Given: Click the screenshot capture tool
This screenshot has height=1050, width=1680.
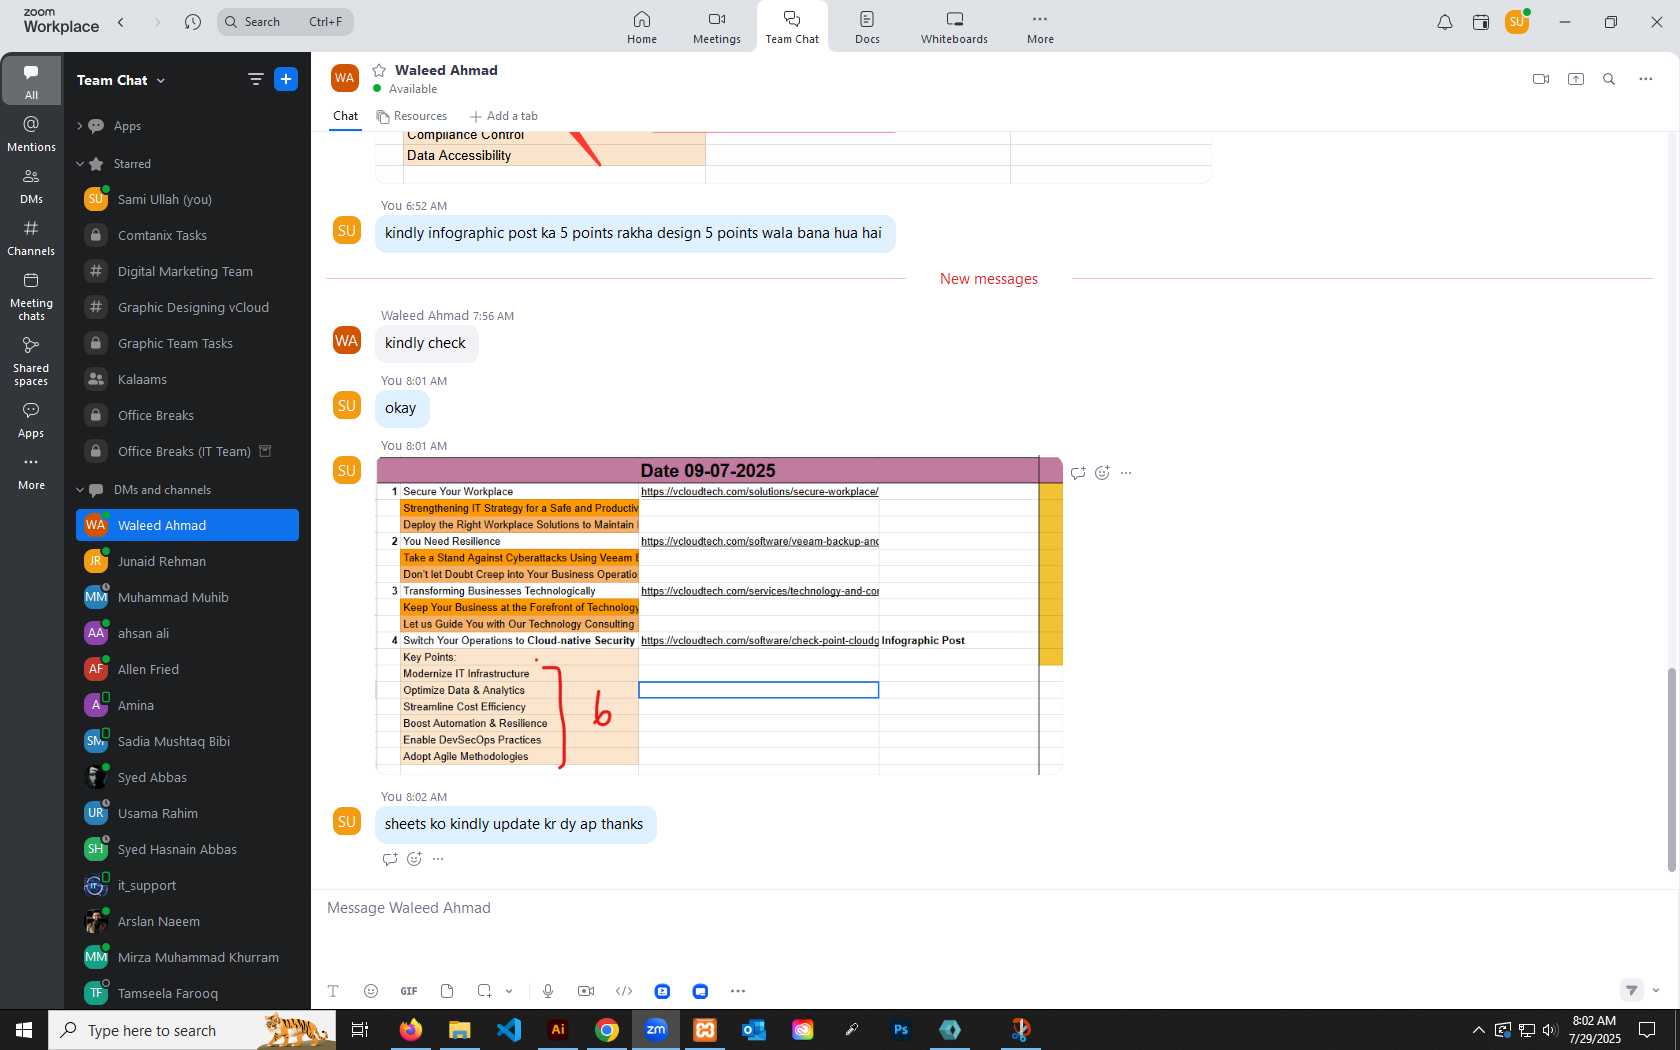Looking at the screenshot, I should [x=484, y=991].
